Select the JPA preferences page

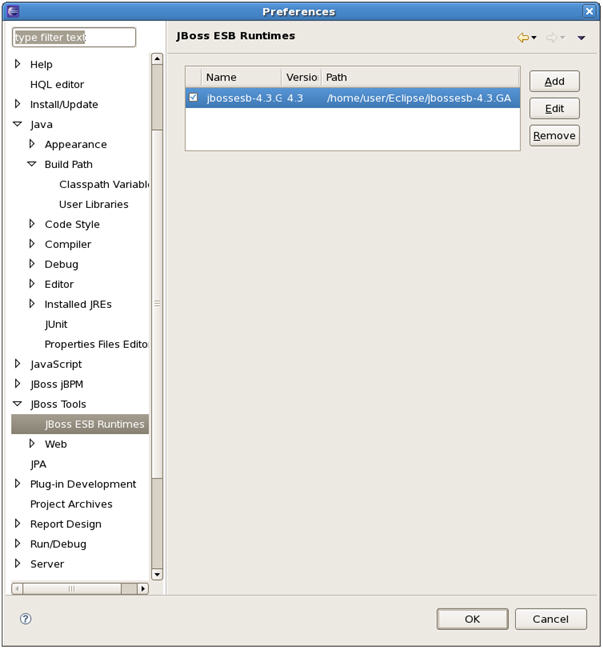pyautogui.click(x=38, y=464)
